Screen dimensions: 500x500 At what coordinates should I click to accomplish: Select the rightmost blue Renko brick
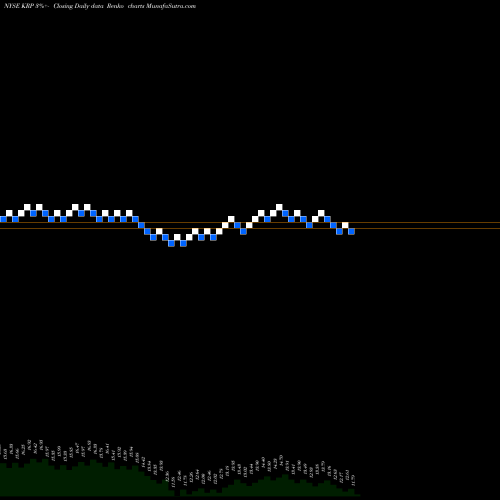click(x=351, y=231)
